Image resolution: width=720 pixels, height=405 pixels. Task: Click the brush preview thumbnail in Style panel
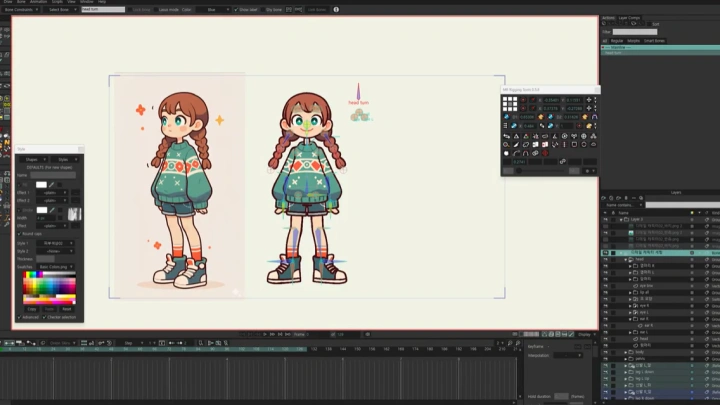point(74,213)
